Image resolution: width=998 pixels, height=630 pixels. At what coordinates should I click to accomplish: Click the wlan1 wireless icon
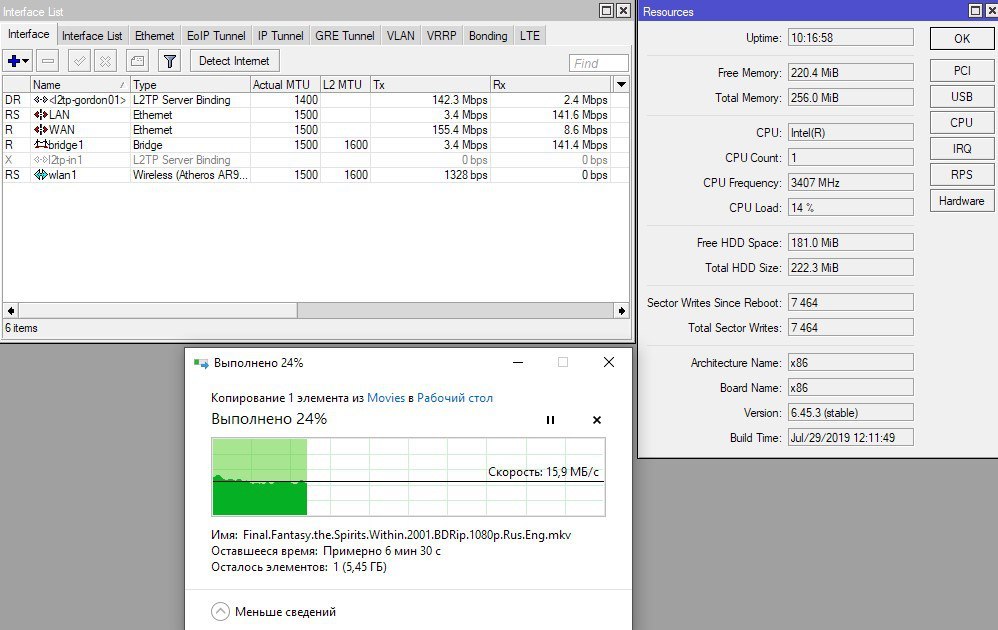(x=41, y=175)
